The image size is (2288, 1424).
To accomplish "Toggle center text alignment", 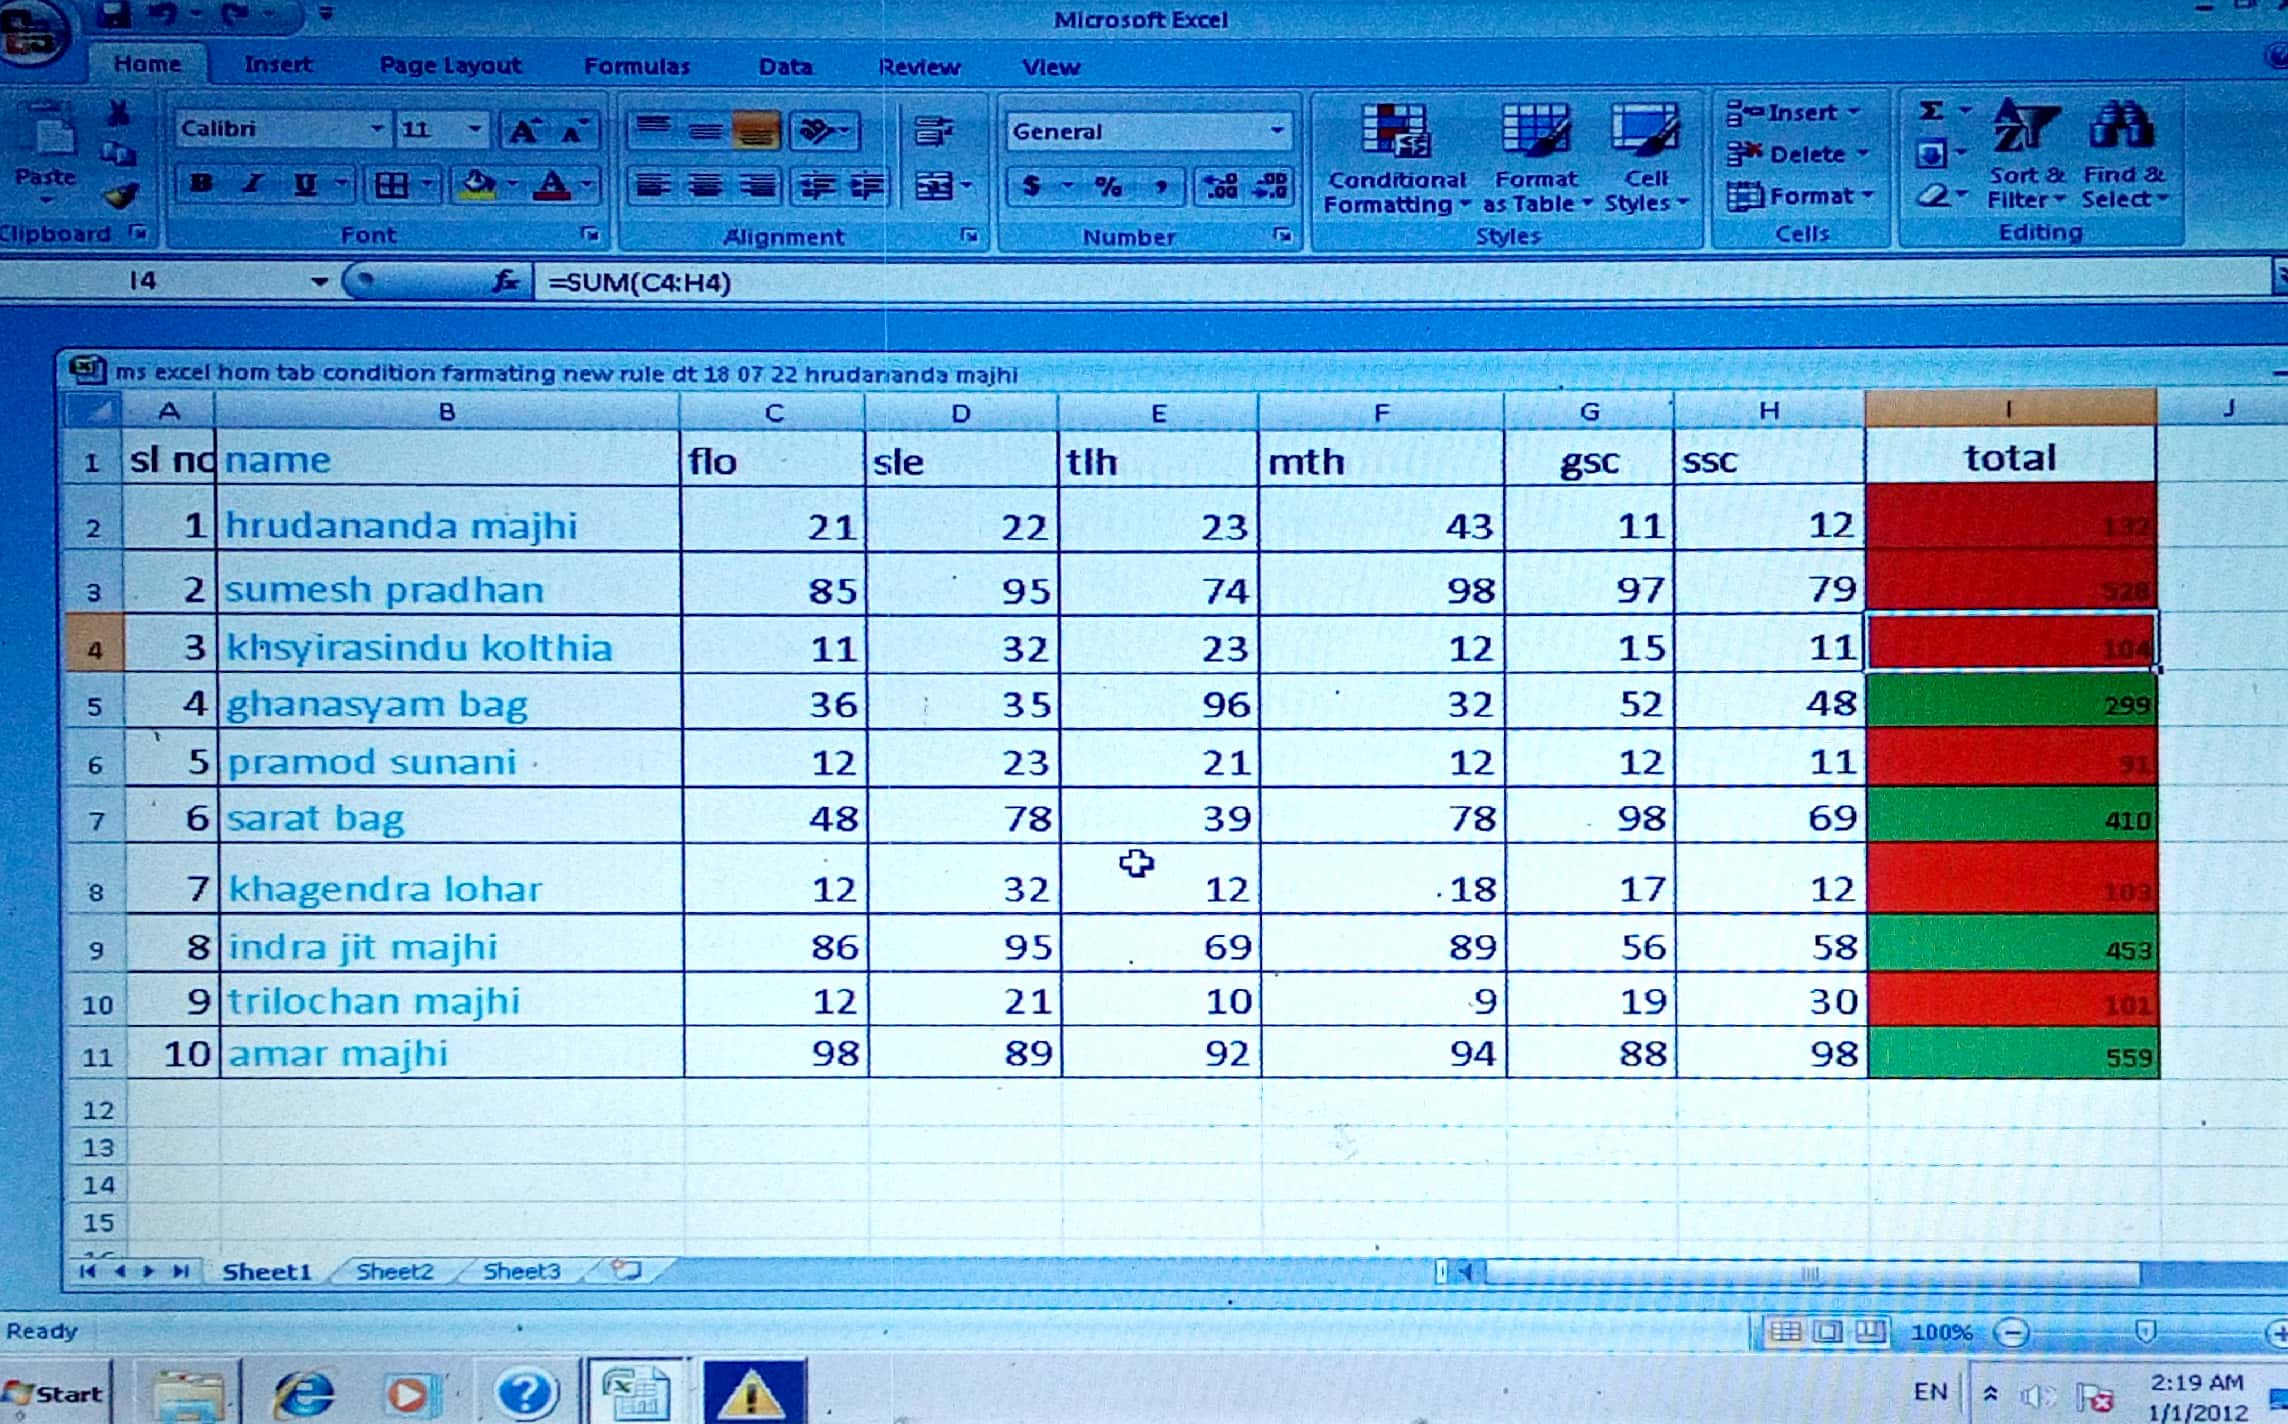I will (706, 186).
